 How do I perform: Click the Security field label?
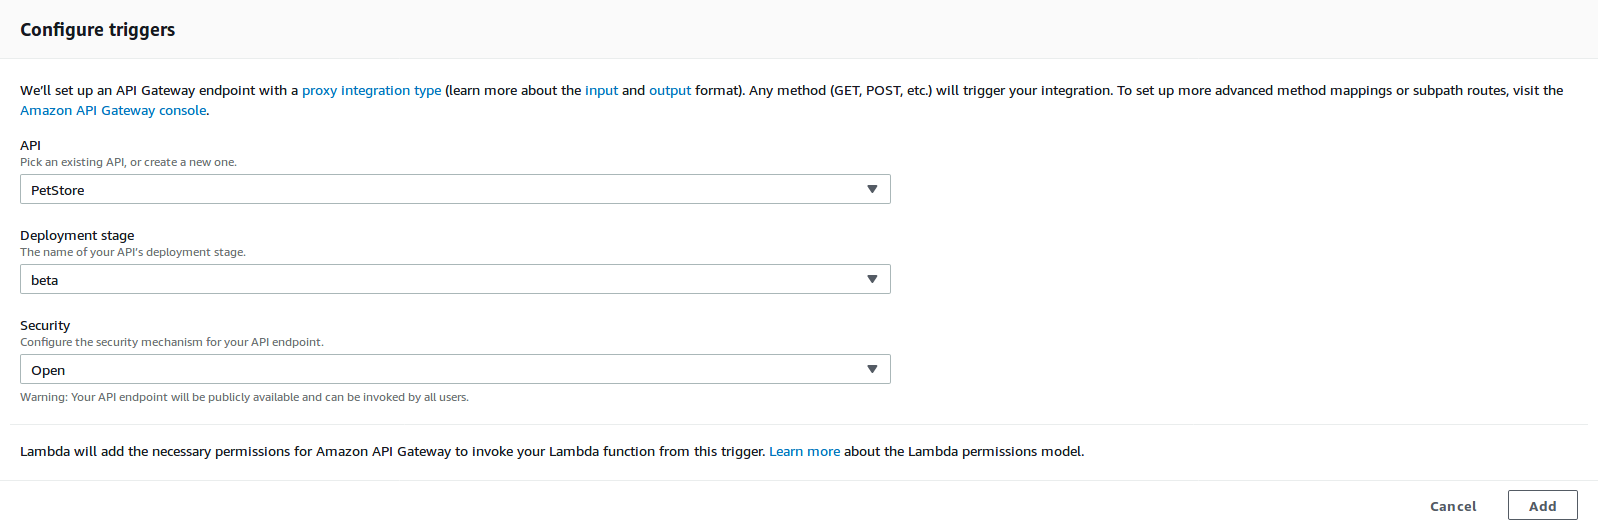[x=45, y=326]
